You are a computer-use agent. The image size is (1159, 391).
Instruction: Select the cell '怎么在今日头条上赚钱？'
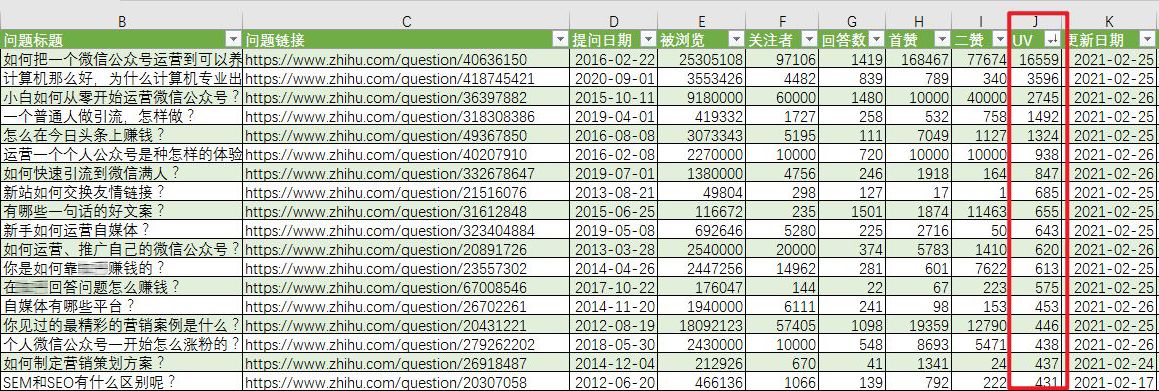121,136
